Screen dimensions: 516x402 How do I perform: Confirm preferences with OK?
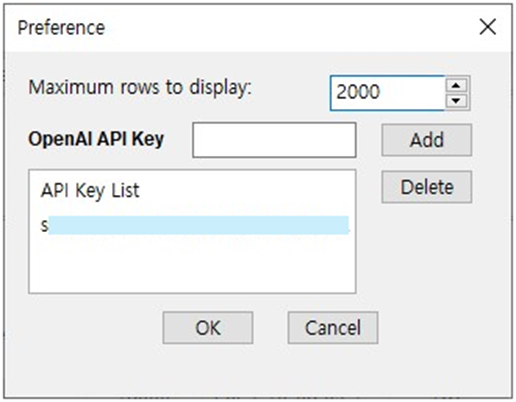208,328
